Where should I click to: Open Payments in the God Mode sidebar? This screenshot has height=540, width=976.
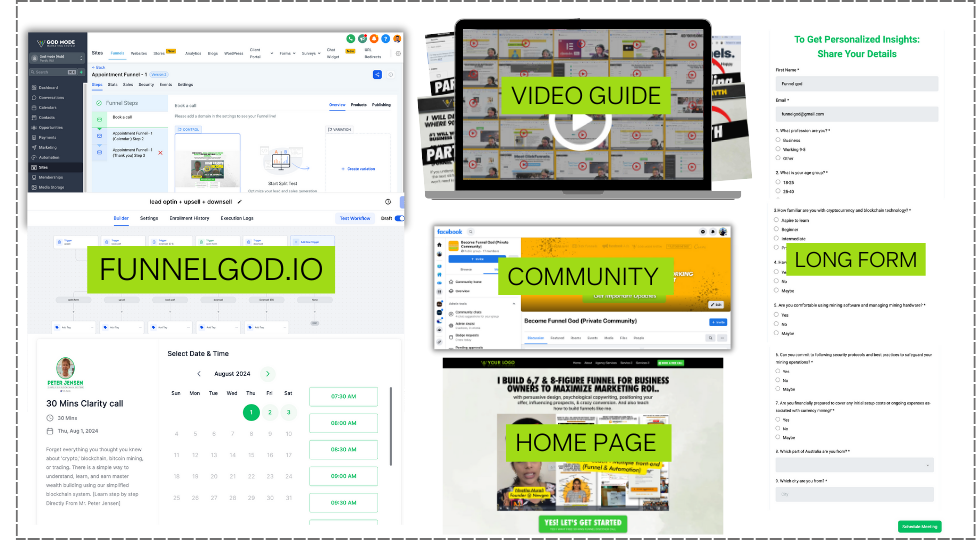(x=47, y=137)
